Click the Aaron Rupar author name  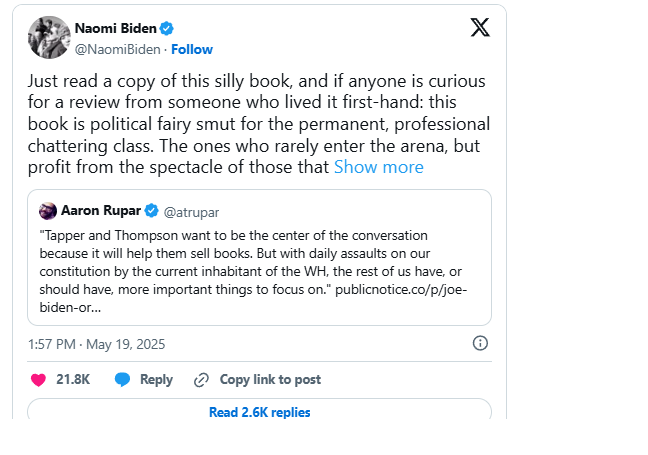pyautogui.click(x=101, y=211)
